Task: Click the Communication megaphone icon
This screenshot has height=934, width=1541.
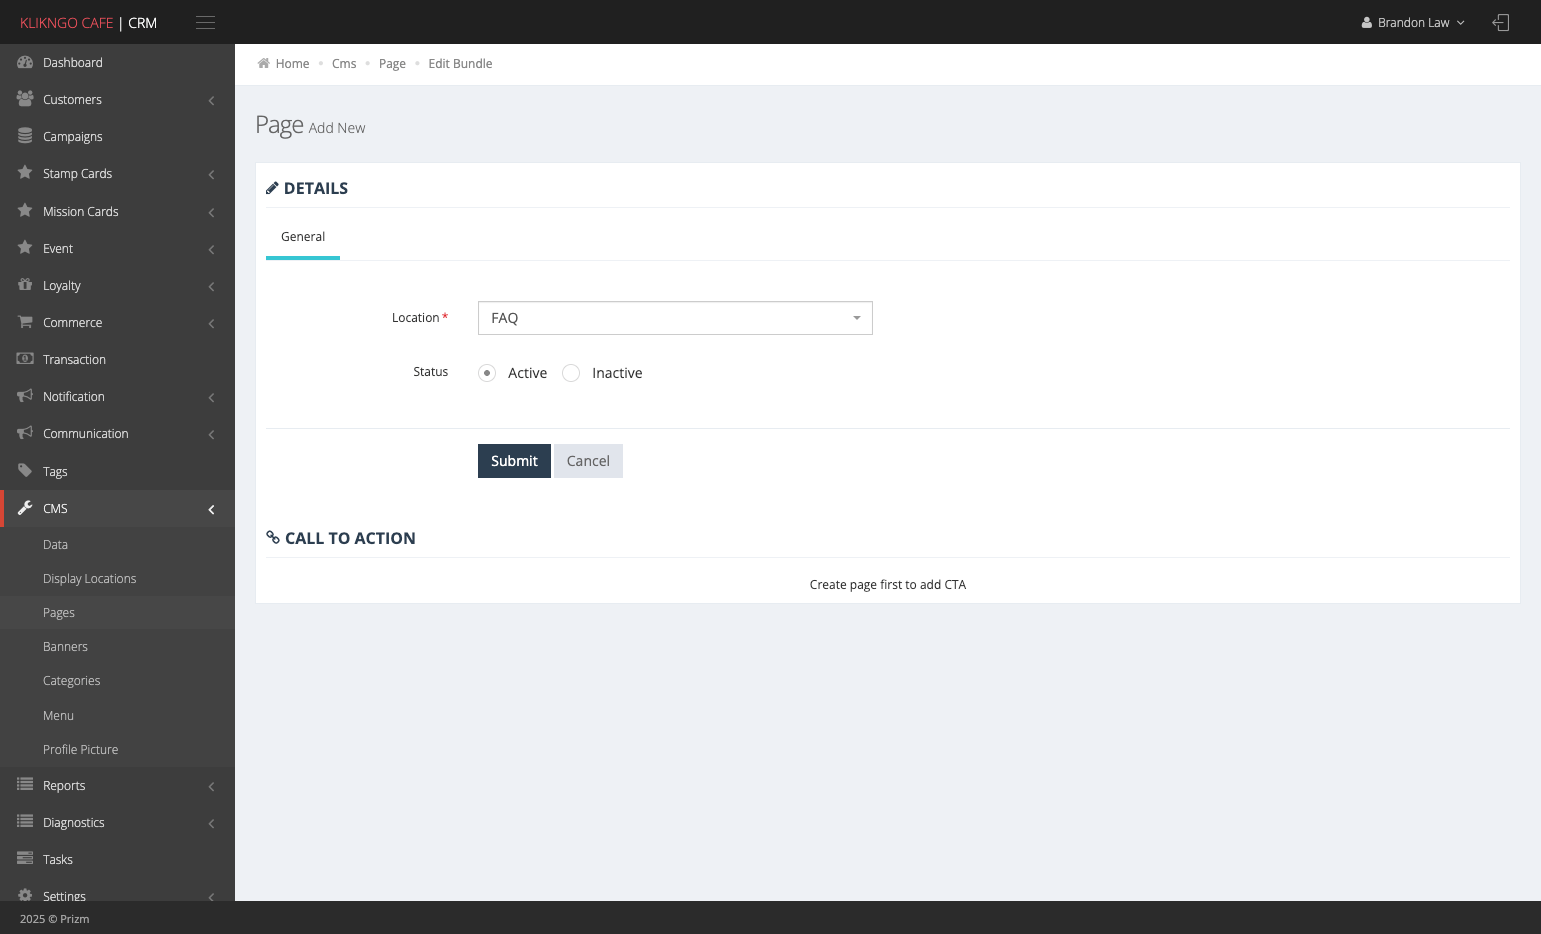Action: (x=25, y=433)
